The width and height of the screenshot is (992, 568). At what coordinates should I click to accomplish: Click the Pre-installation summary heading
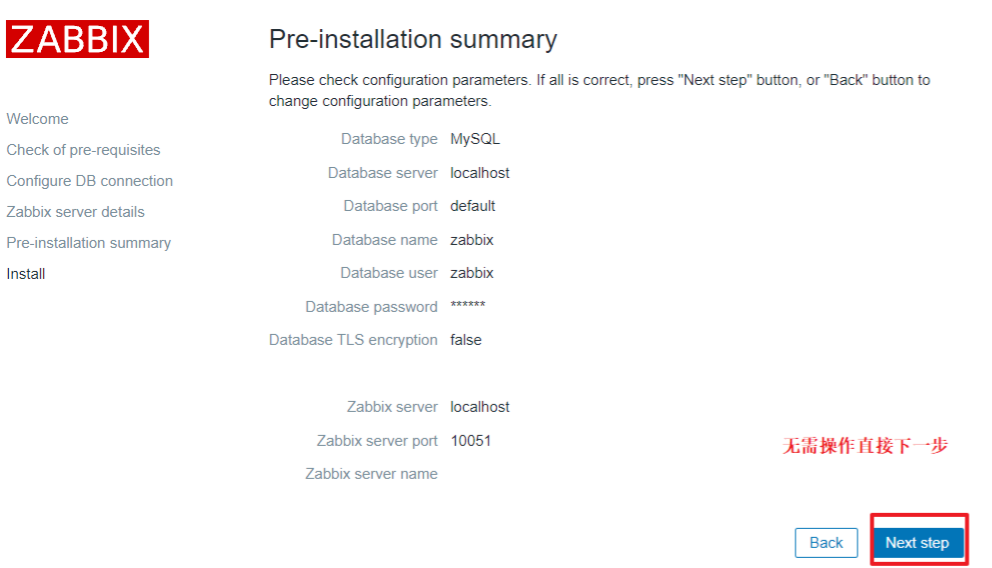pyautogui.click(x=412, y=40)
